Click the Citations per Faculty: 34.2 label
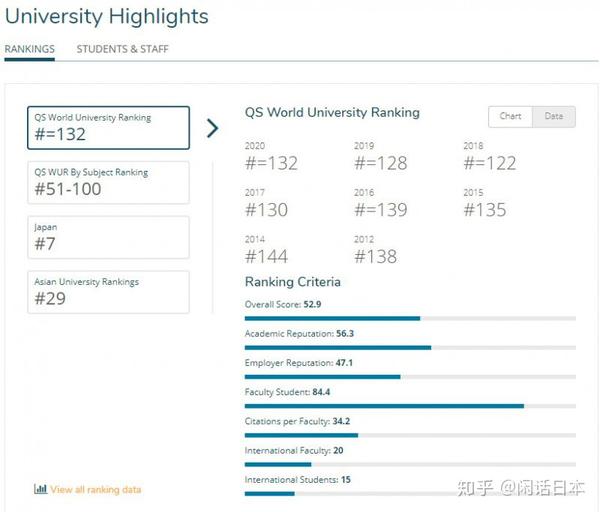Screen dimensions: 600x512 pyautogui.click(x=297, y=421)
